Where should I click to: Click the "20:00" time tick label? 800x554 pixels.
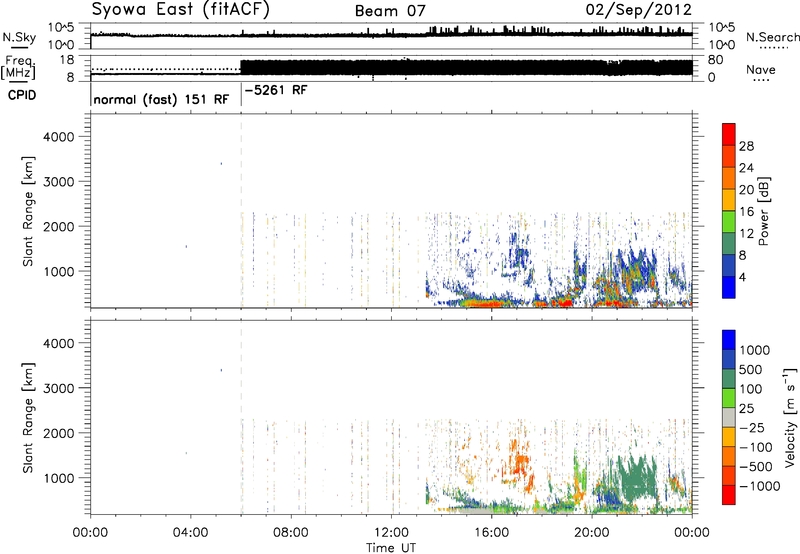pos(591,533)
